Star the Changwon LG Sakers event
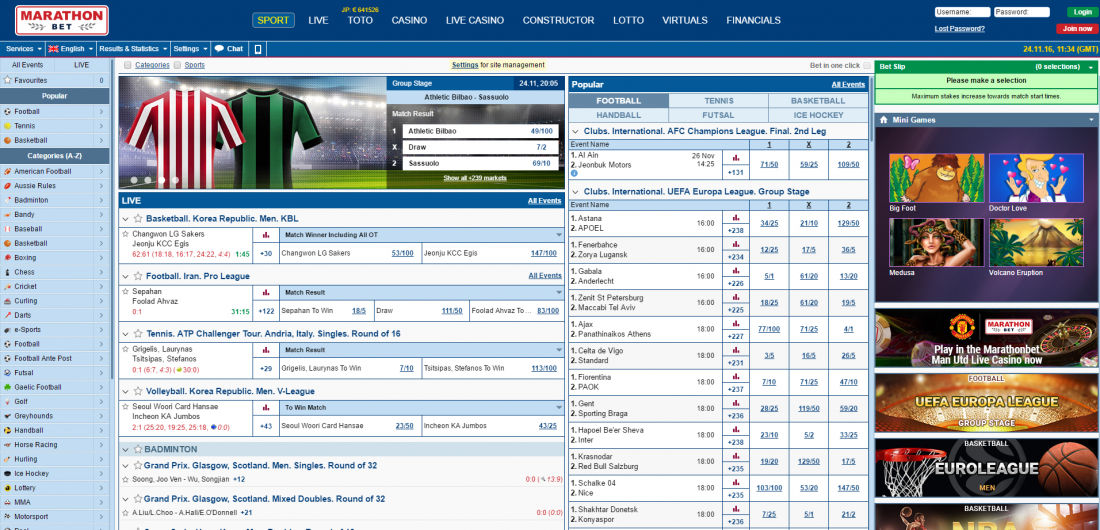 pos(125,234)
